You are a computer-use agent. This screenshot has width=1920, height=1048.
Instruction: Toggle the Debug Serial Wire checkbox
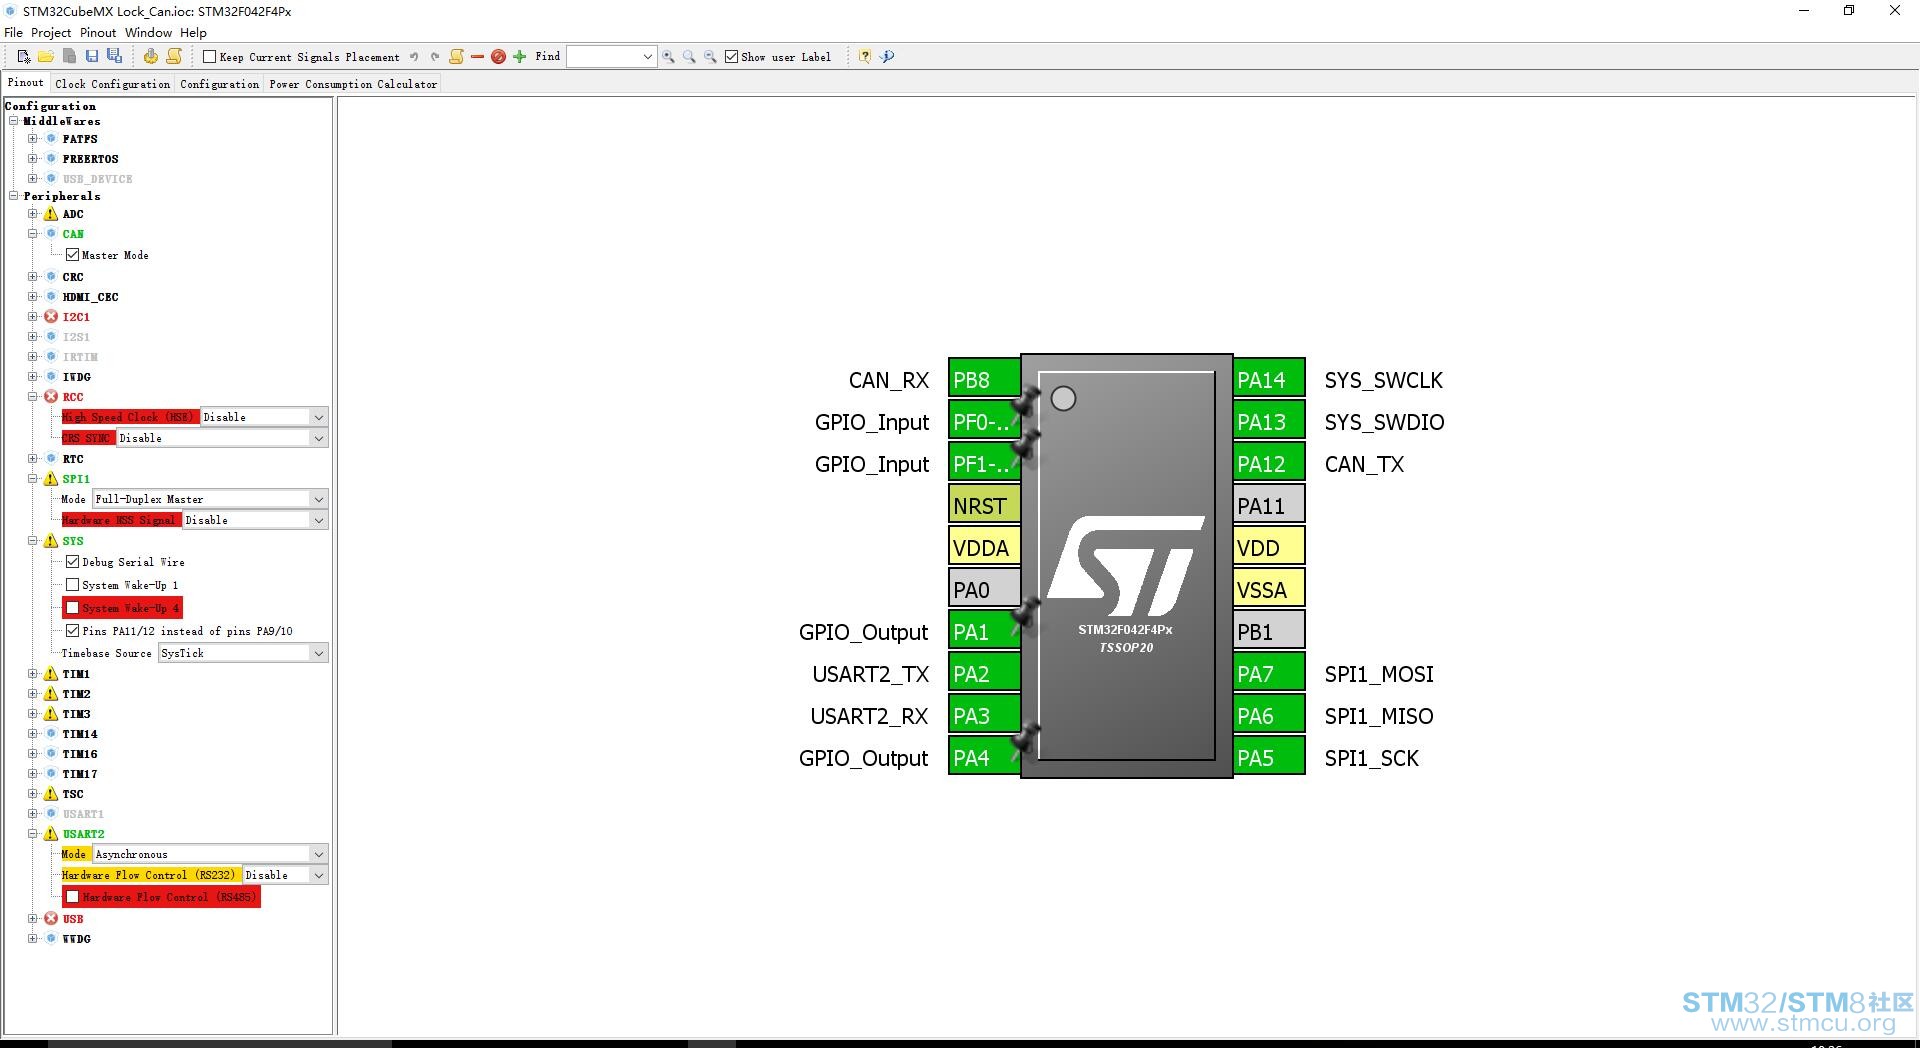(72, 562)
